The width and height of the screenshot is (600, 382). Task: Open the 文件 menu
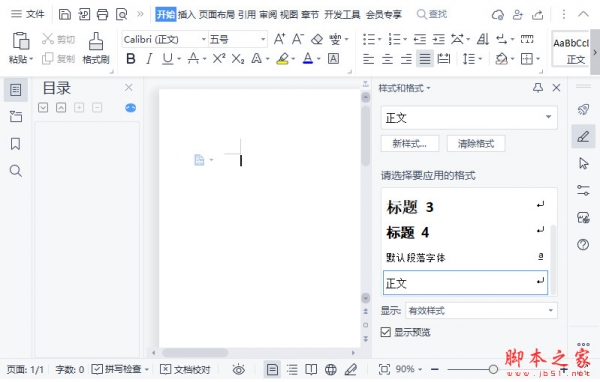[28, 14]
